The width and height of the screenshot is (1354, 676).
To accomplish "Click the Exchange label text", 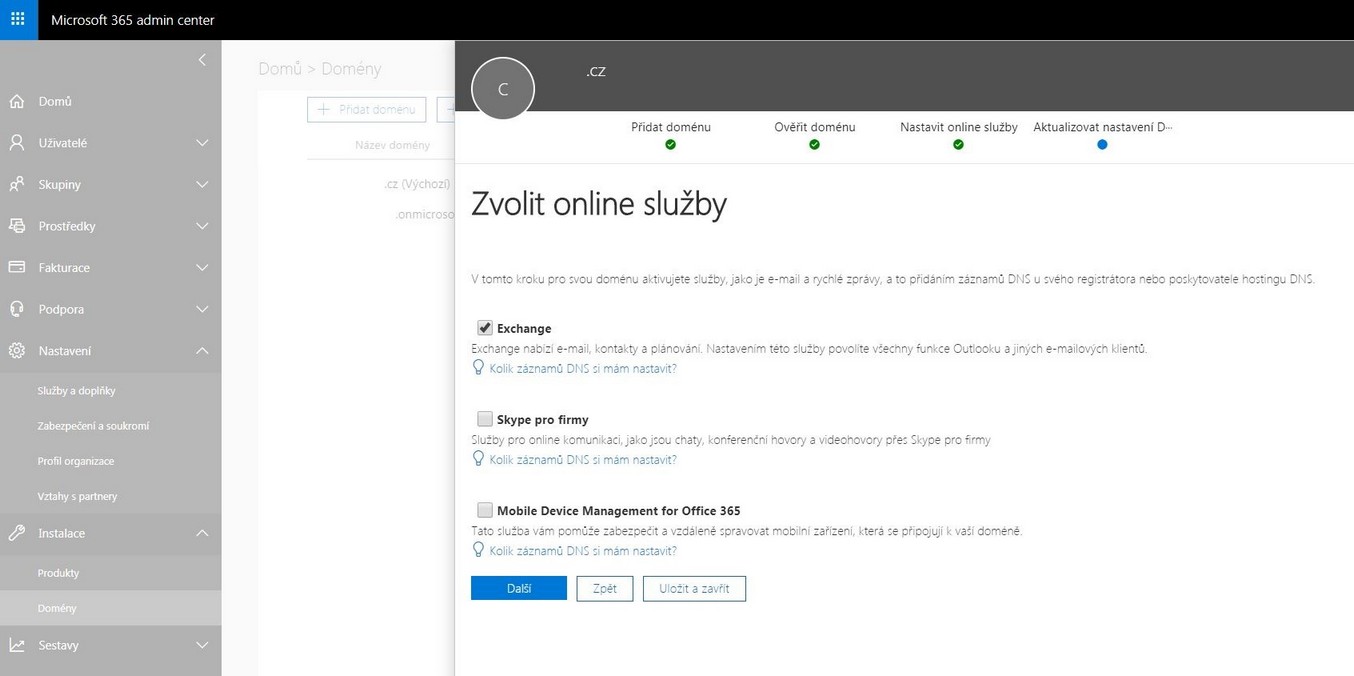I will pos(524,329).
